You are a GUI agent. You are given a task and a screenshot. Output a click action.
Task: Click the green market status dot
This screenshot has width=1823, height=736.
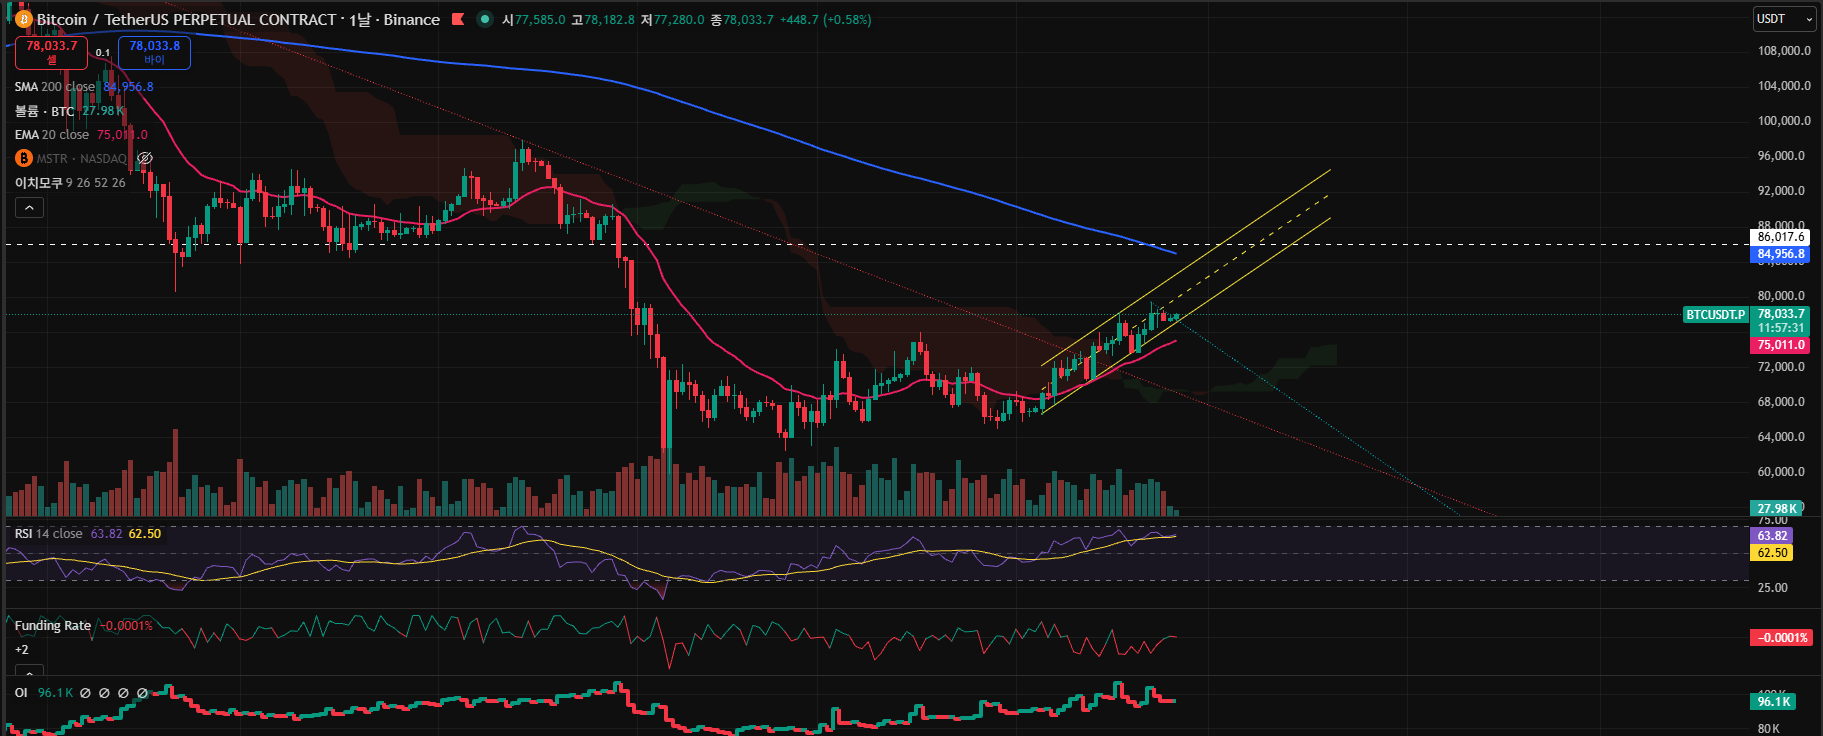coord(485,19)
